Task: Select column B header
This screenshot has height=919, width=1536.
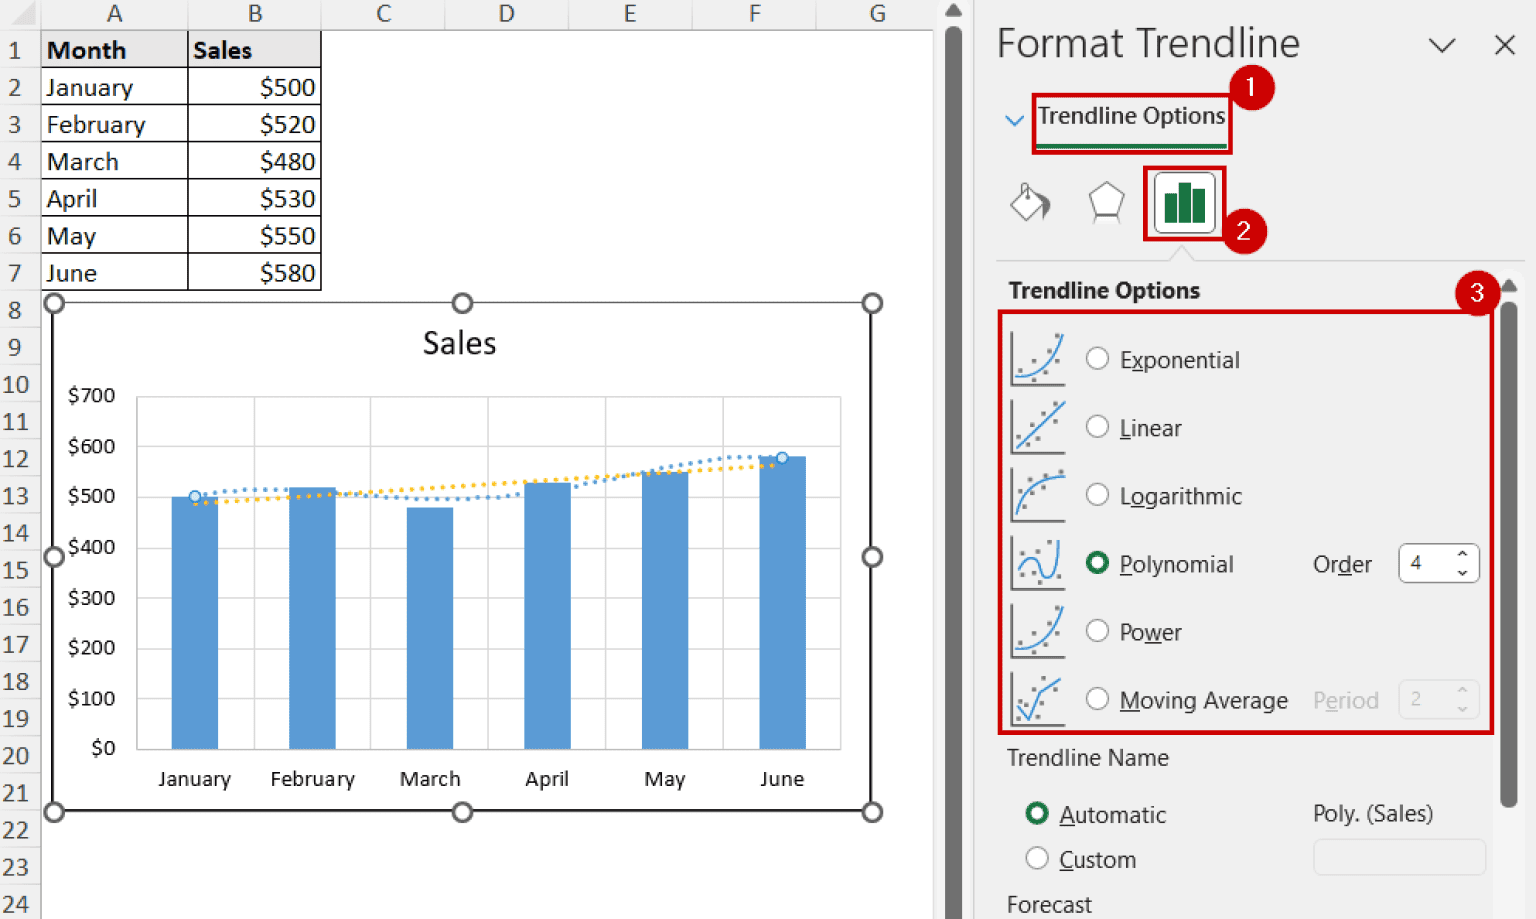Action: (255, 14)
